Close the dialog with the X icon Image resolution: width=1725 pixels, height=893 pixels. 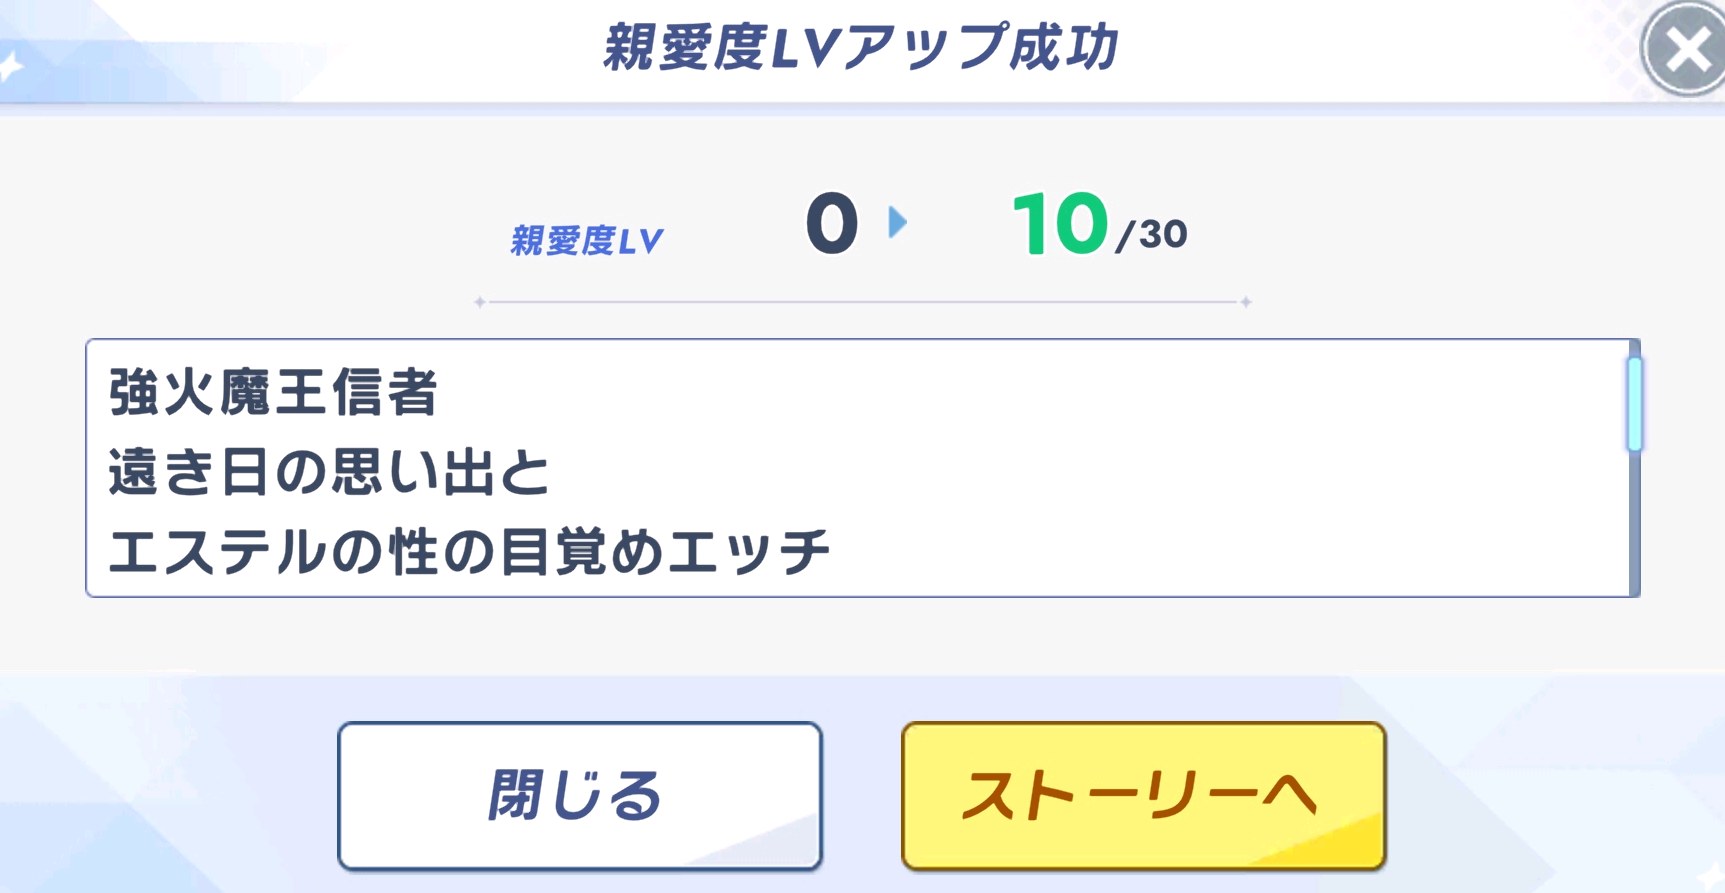point(1686,50)
